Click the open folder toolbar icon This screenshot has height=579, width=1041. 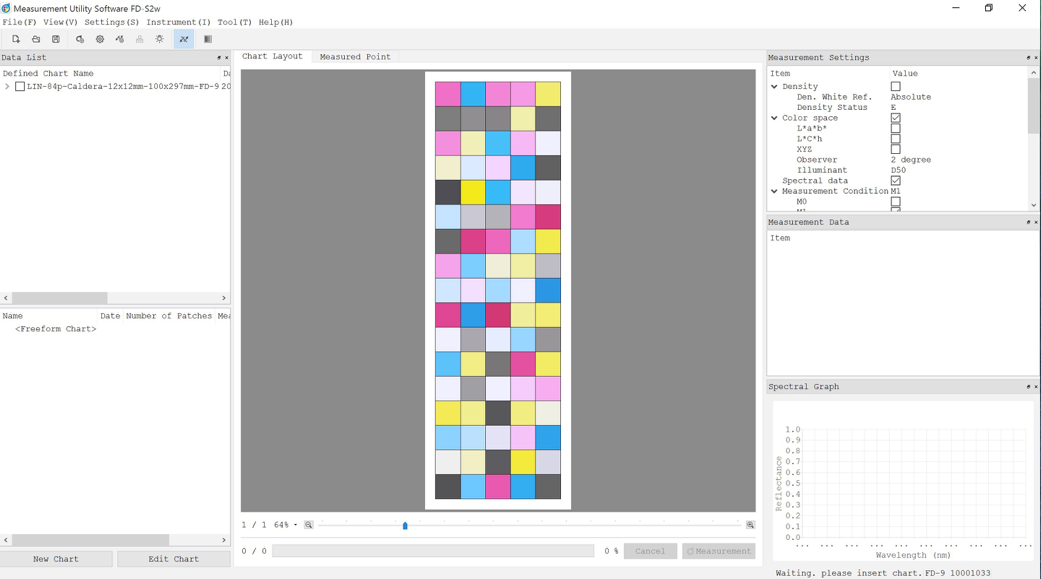tap(36, 39)
